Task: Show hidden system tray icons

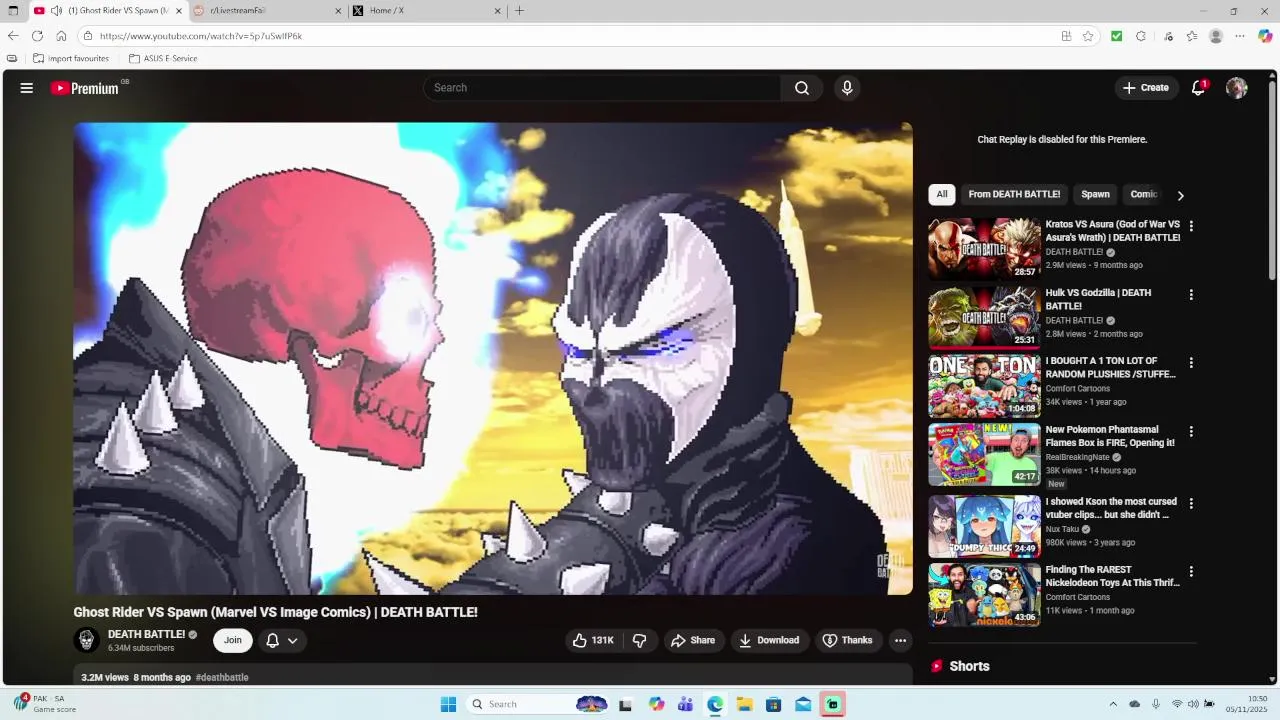Action: (x=1113, y=704)
